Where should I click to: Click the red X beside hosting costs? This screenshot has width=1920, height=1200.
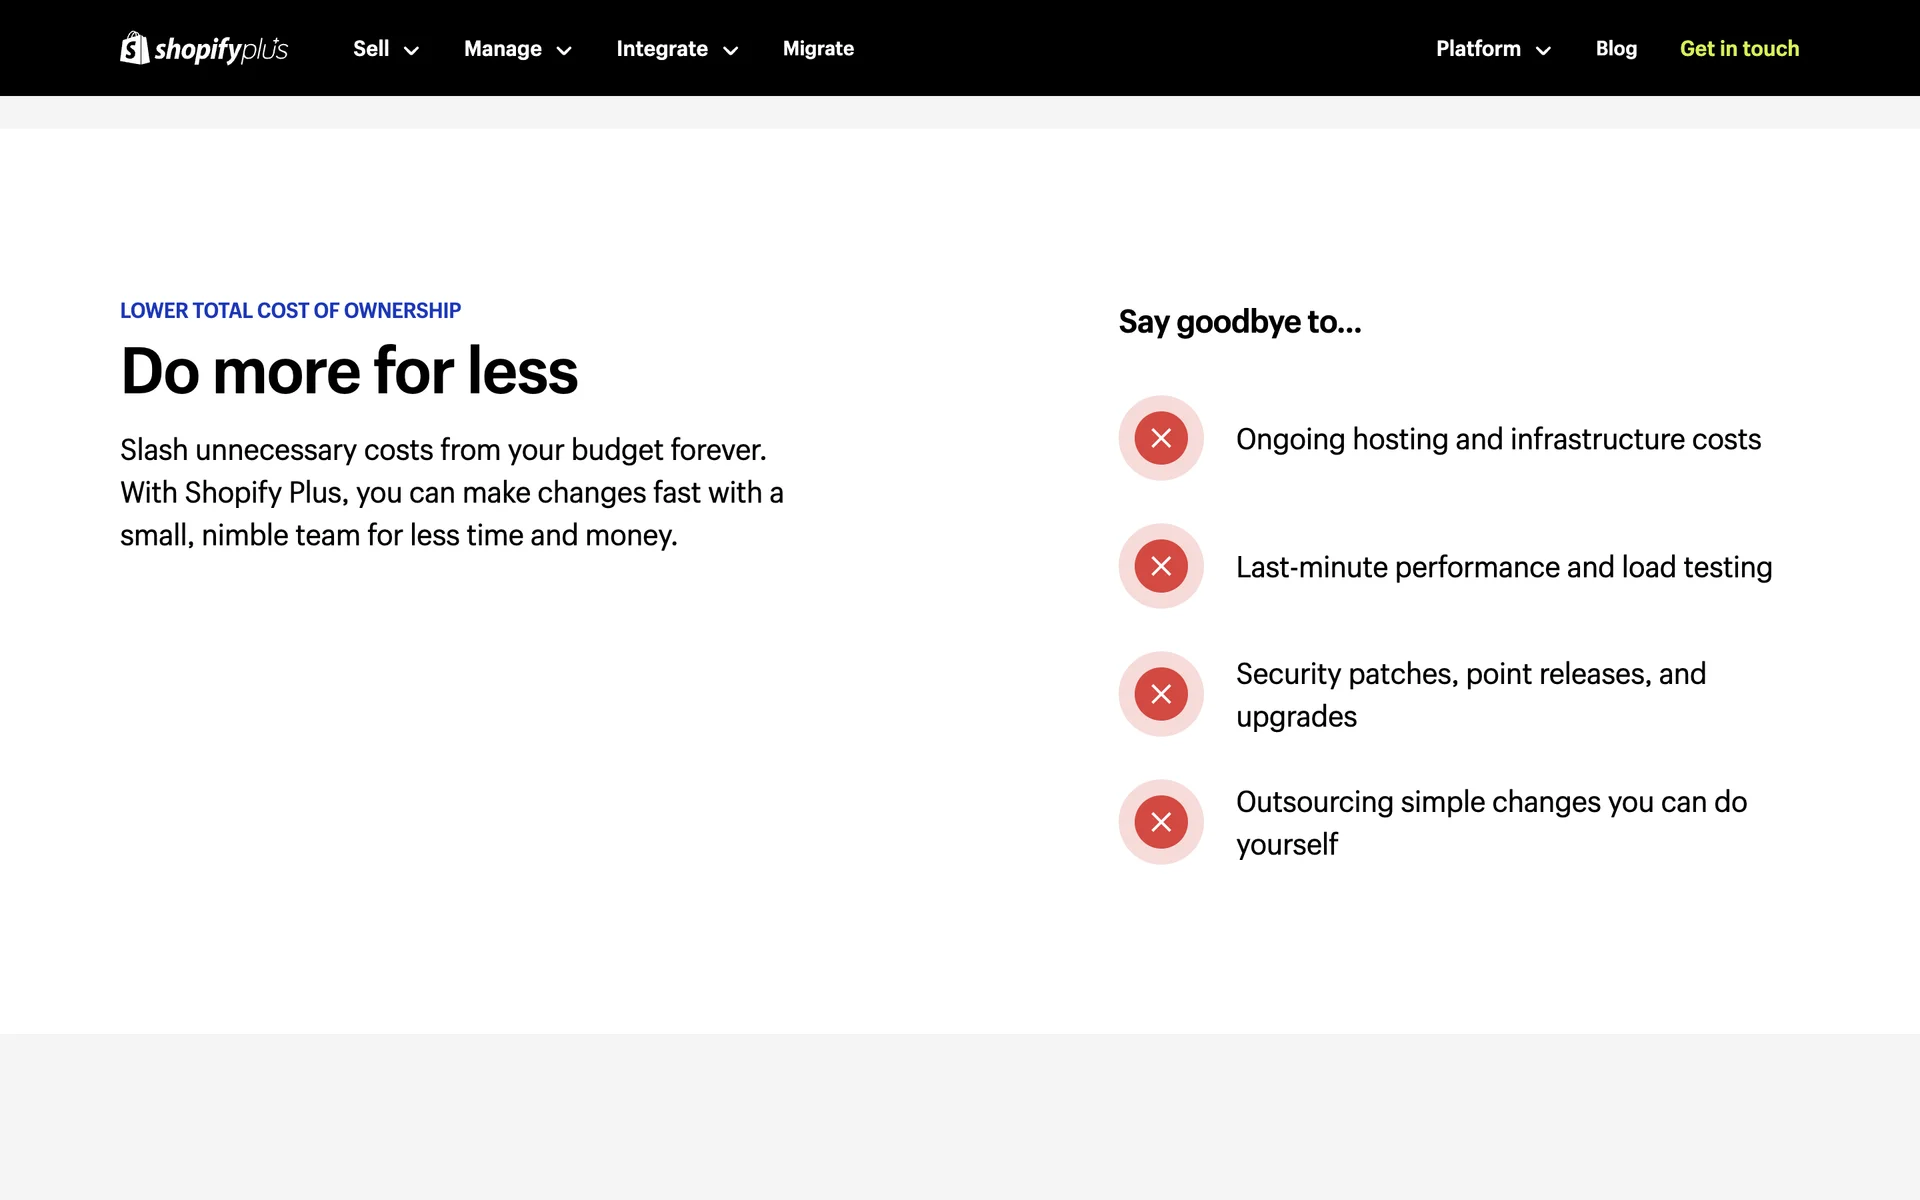[x=1161, y=438]
